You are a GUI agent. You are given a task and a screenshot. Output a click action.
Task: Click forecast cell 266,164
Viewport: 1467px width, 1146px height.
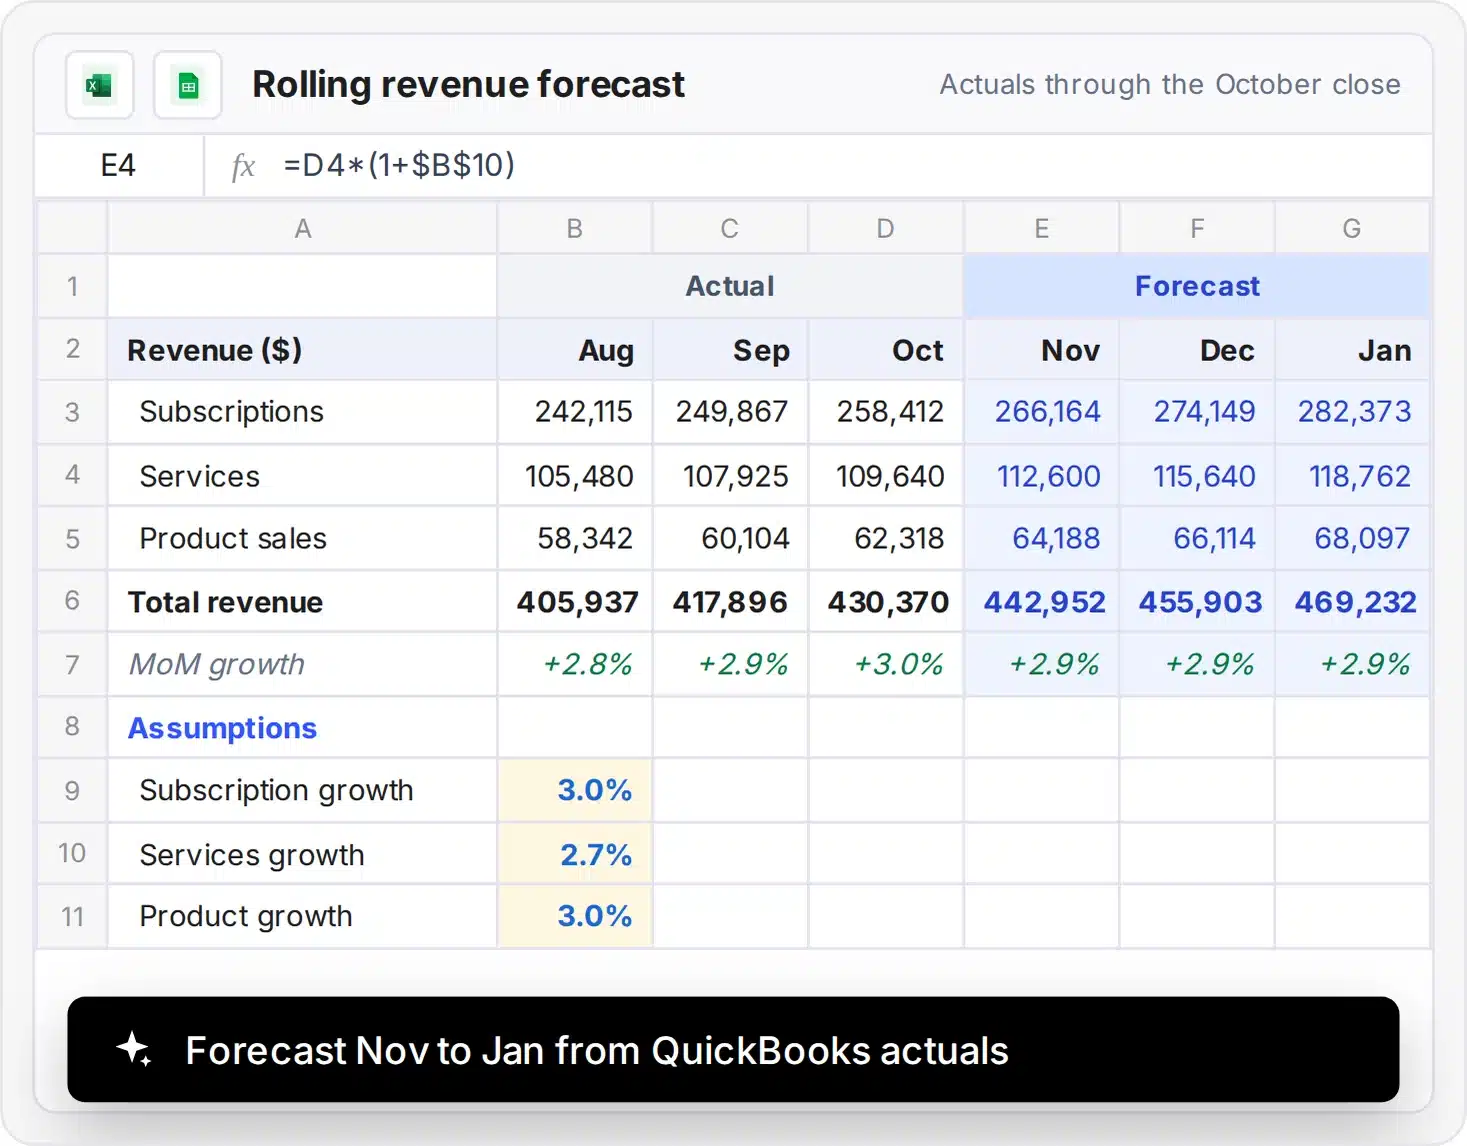click(1041, 412)
